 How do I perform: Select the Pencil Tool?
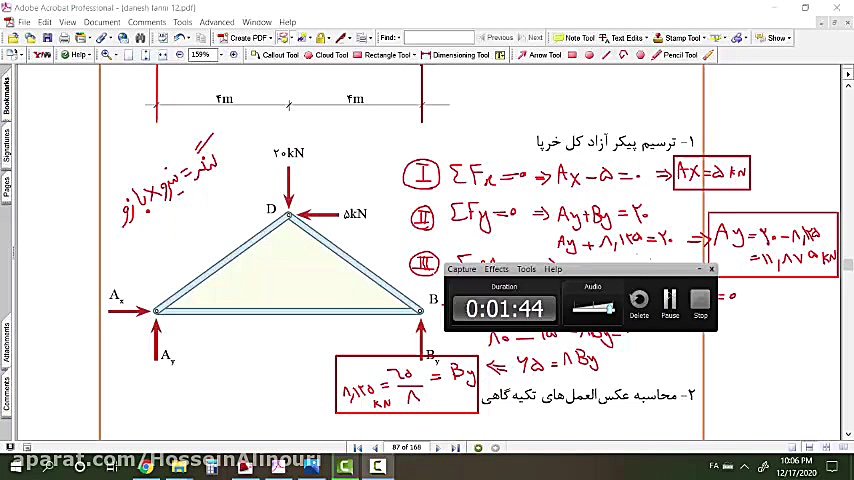(x=675, y=55)
